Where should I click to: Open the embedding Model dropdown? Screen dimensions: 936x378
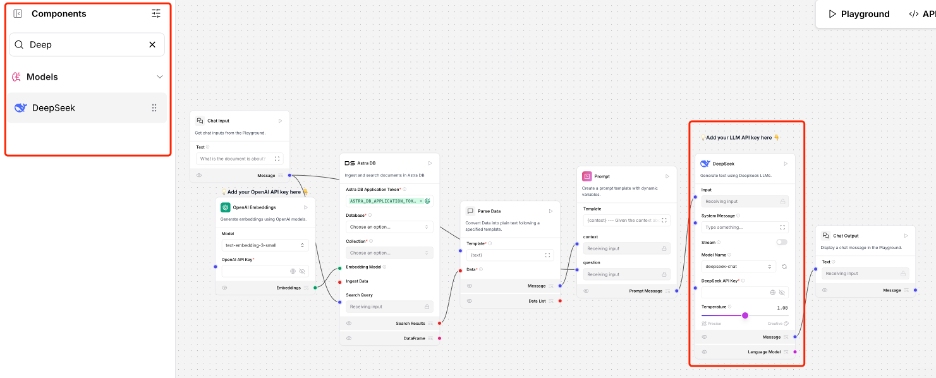point(265,245)
